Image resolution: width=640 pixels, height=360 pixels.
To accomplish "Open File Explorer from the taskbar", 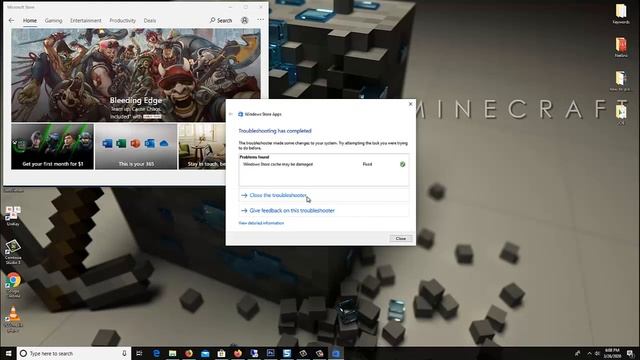I will point(173,353).
